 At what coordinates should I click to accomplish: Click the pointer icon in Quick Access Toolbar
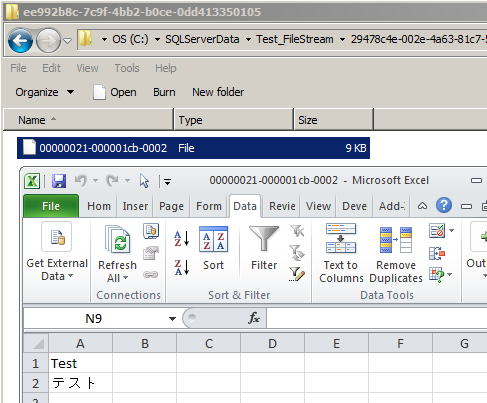pyautogui.click(x=144, y=181)
